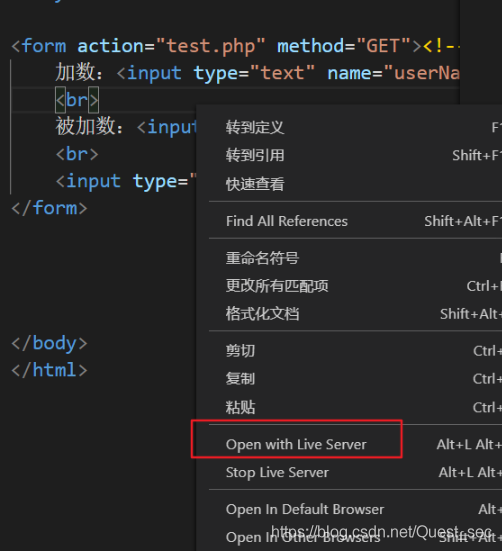Click the closing body tag
This screenshot has height=551, width=502.
(49, 343)
